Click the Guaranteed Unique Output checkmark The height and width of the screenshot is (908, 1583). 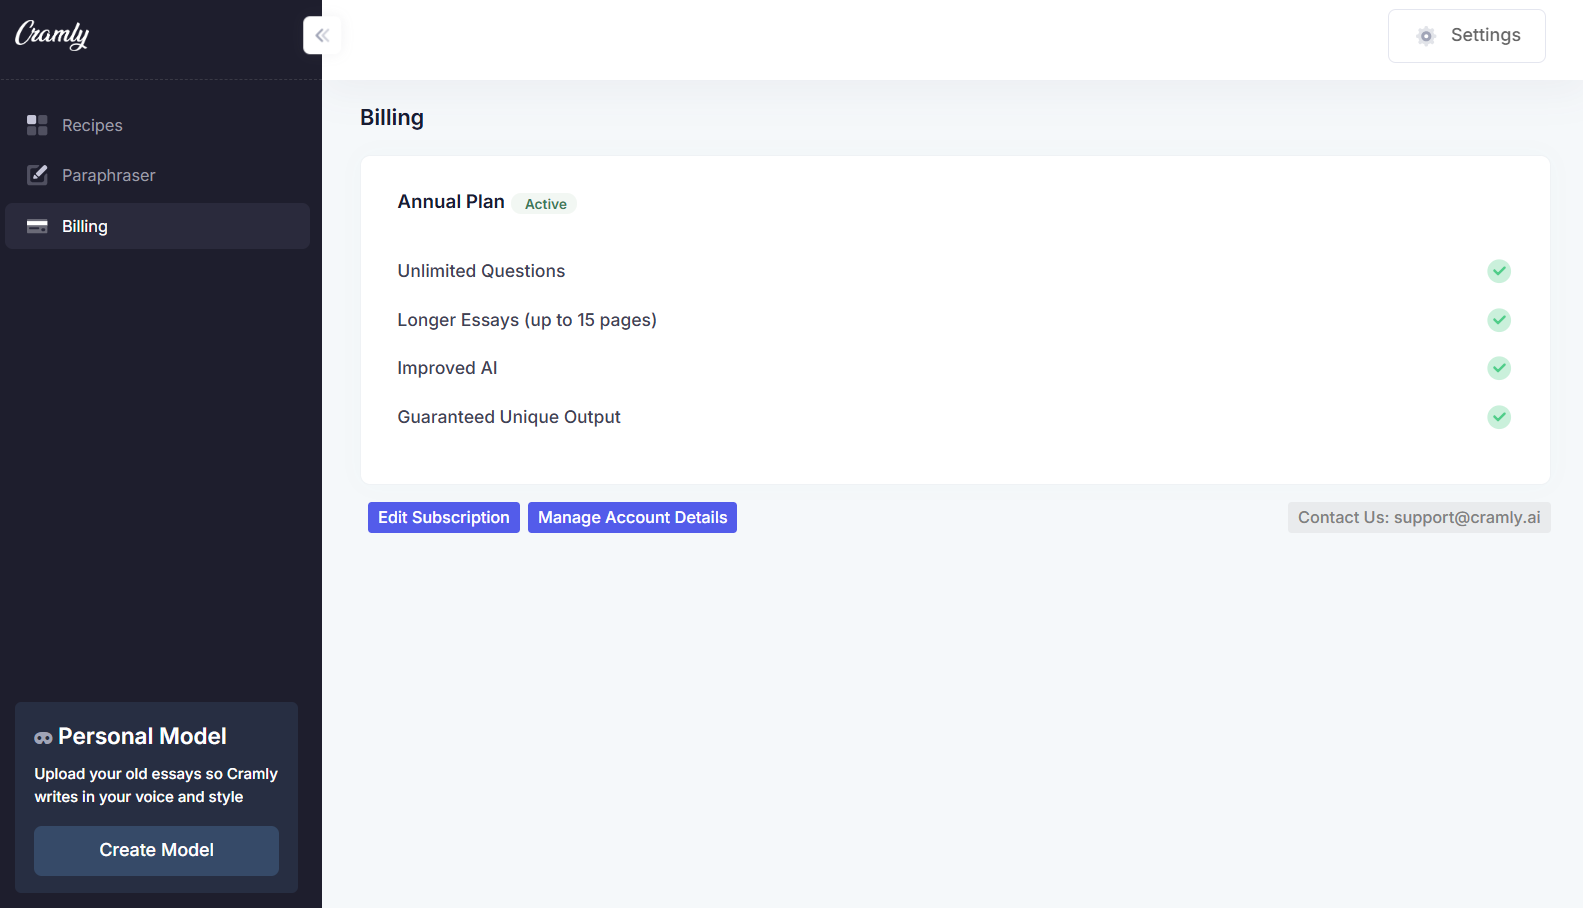(1498, 417)
